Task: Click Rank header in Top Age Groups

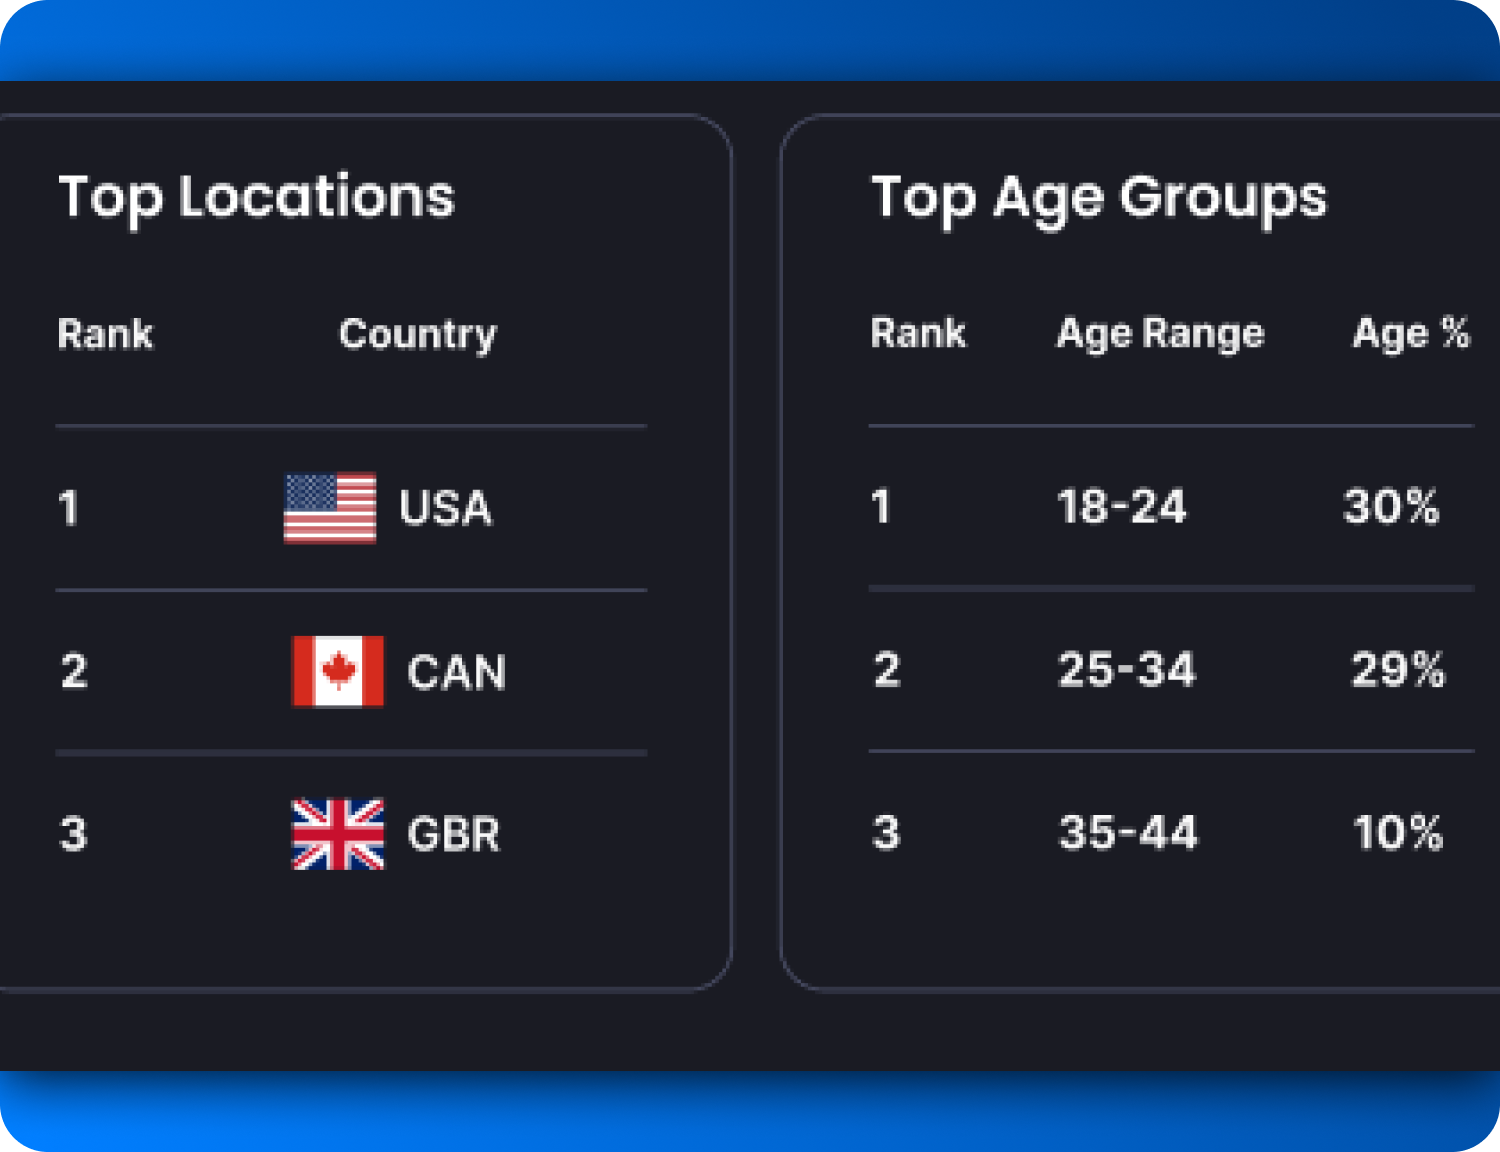Action: click(x=918, y=333)
